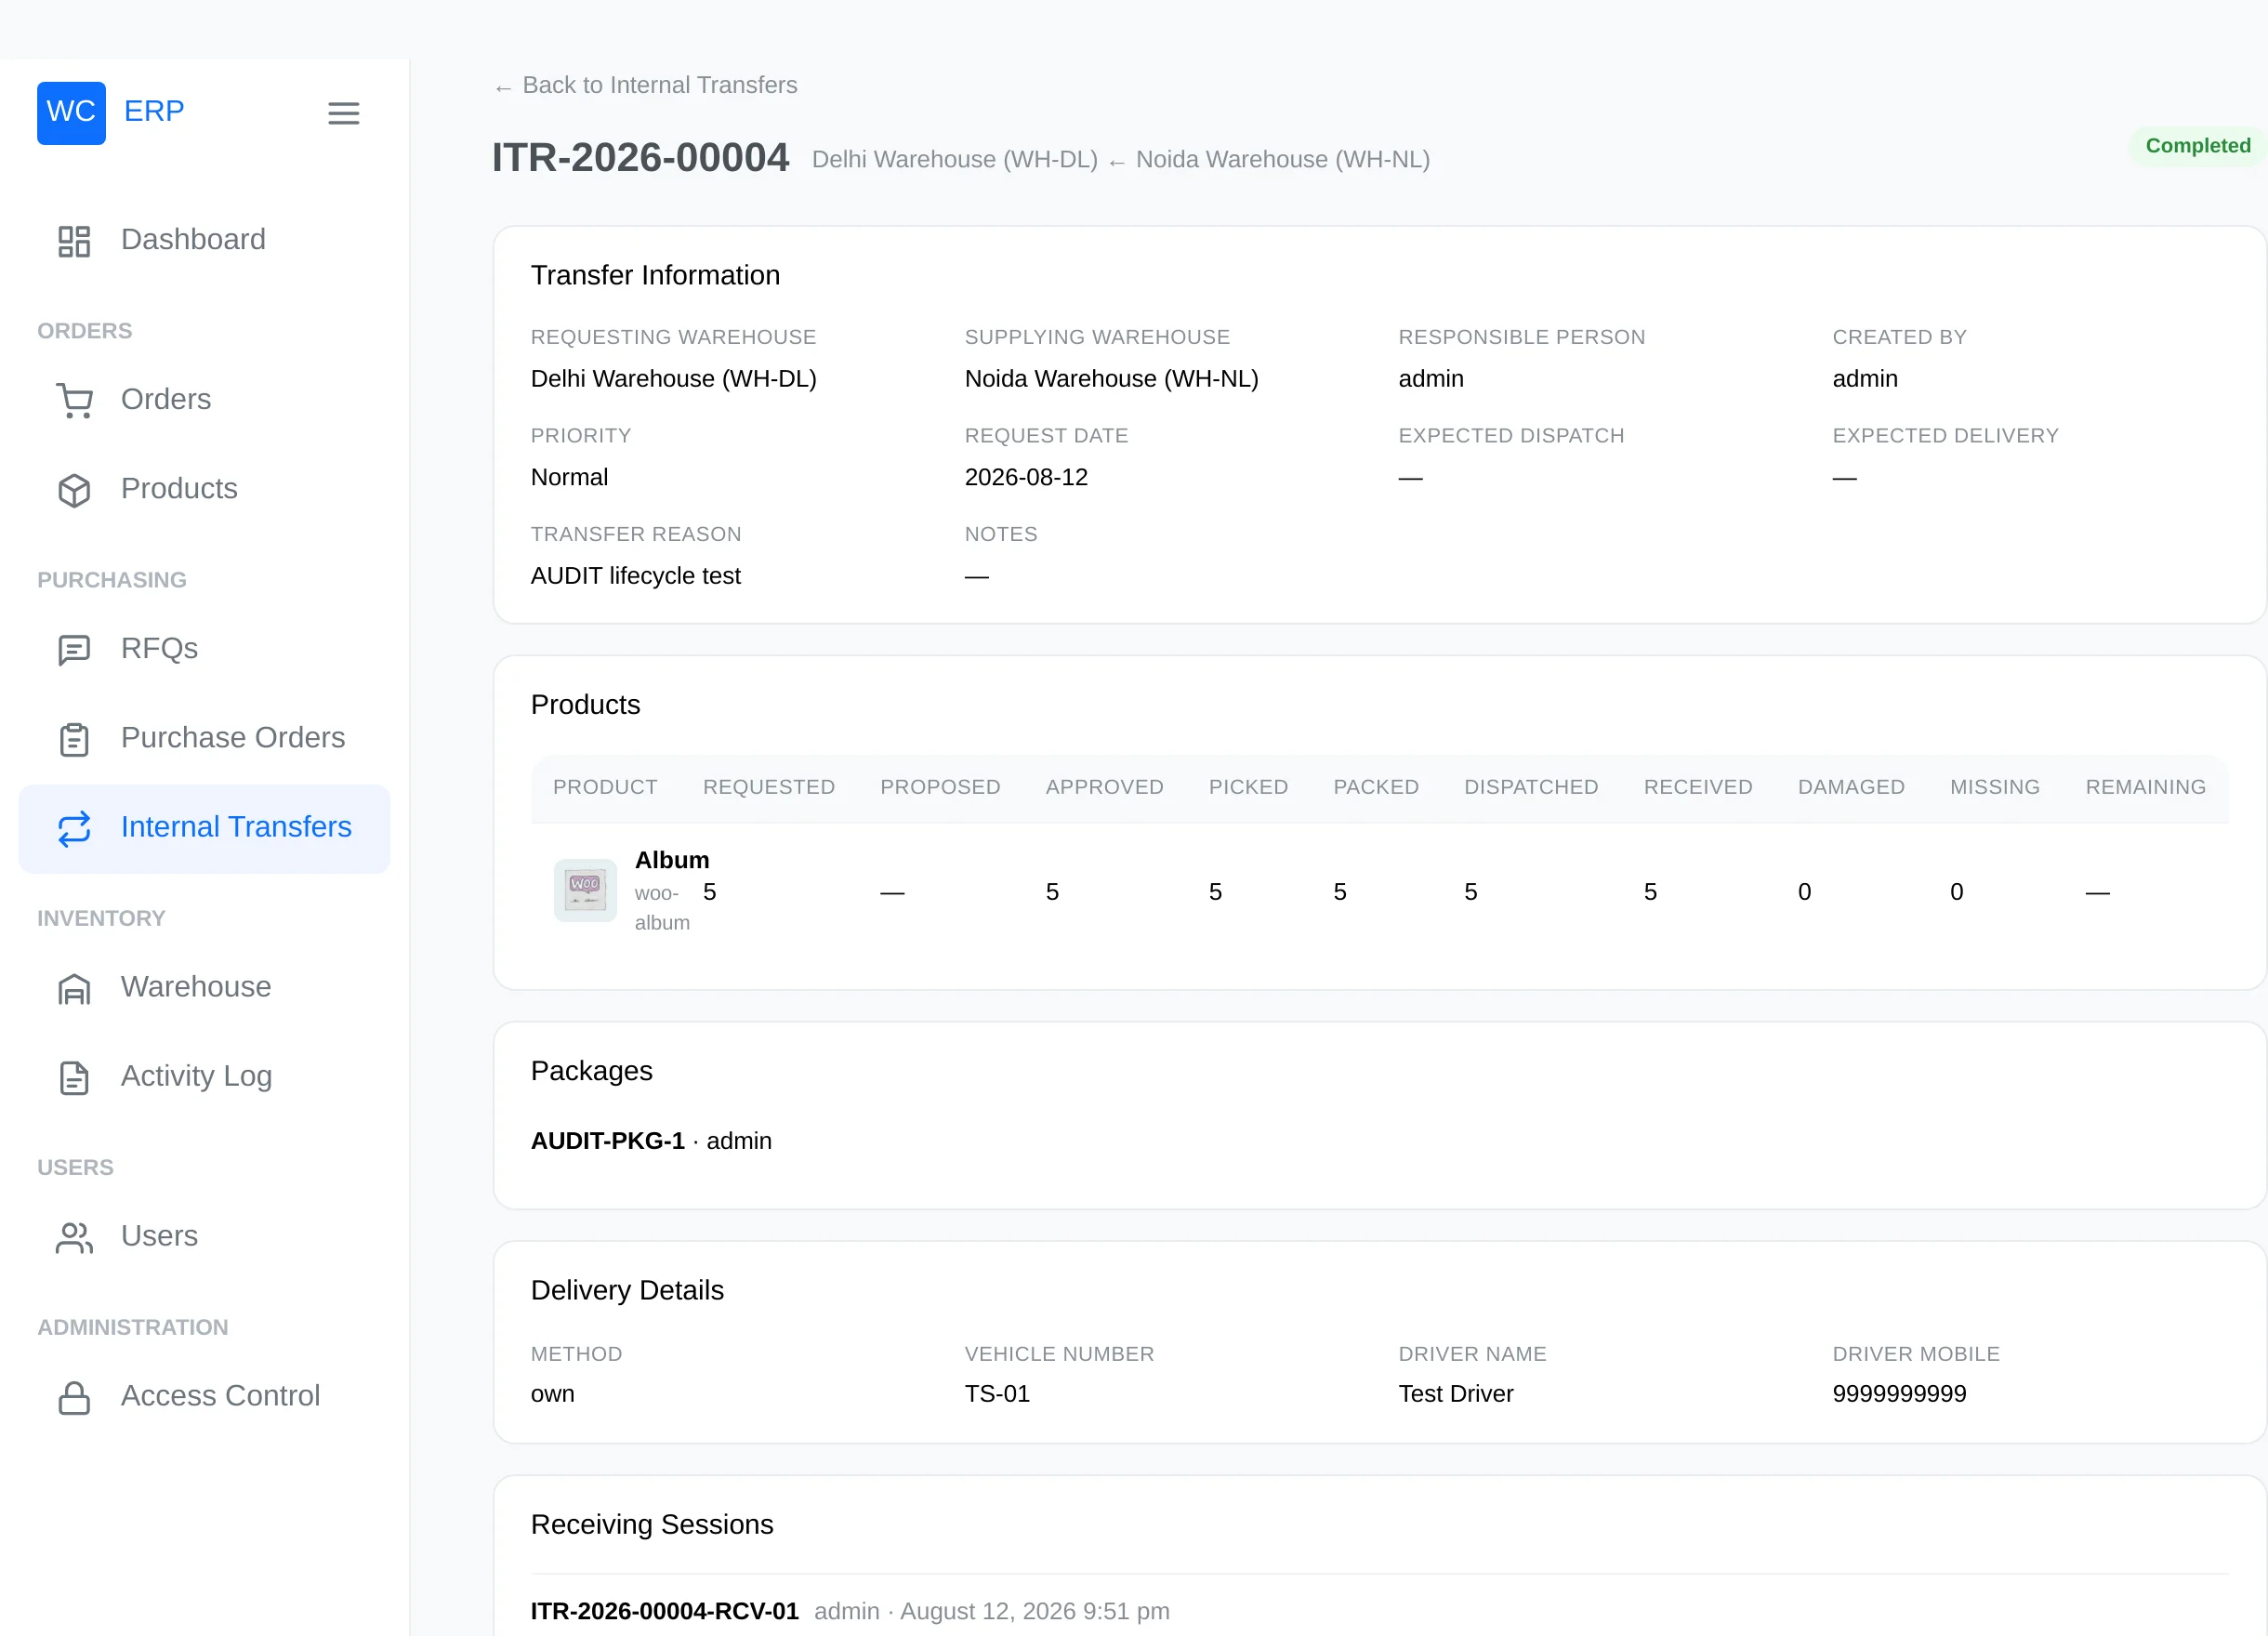Click the RFQs message icon
Image resolution: width=2268 pixels, height=1636 pixels.
pos(74,650)
